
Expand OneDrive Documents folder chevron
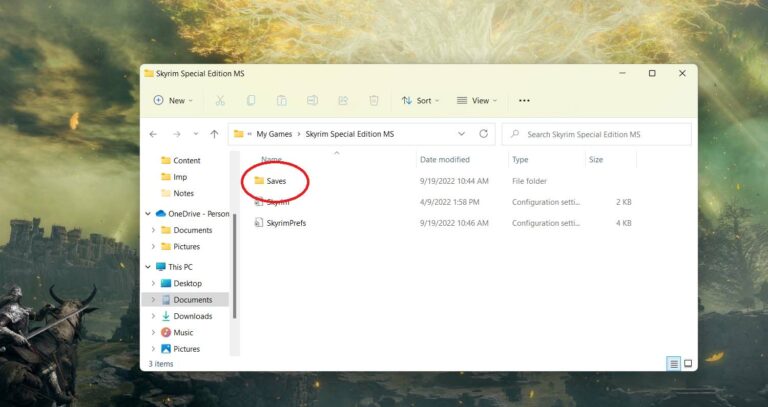153,230
